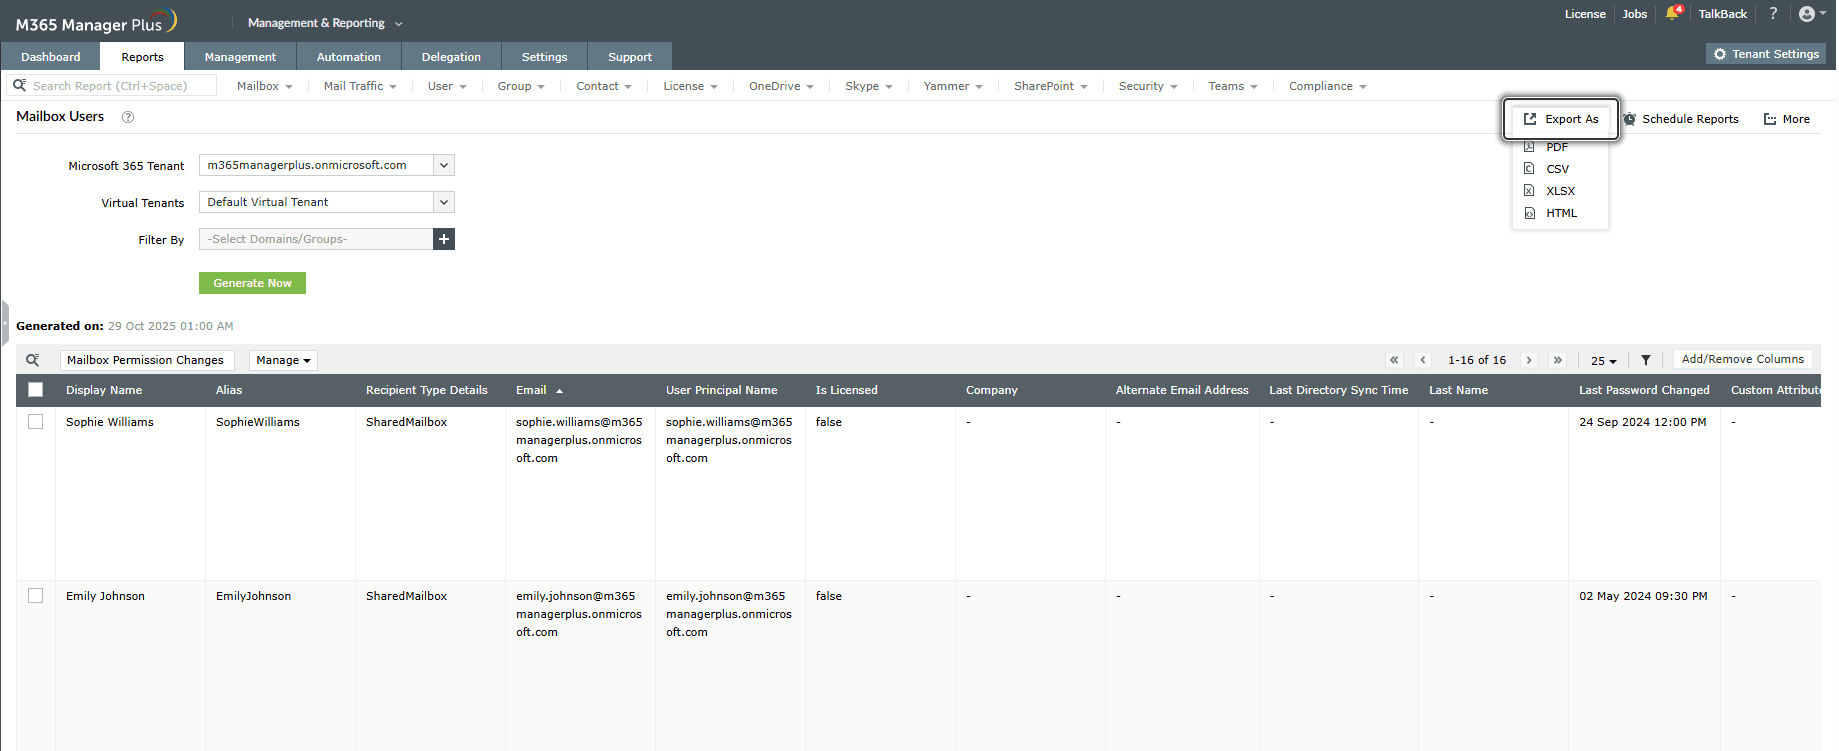Open Schedule Reports
1839x751 pixels.
[1681, 119]
